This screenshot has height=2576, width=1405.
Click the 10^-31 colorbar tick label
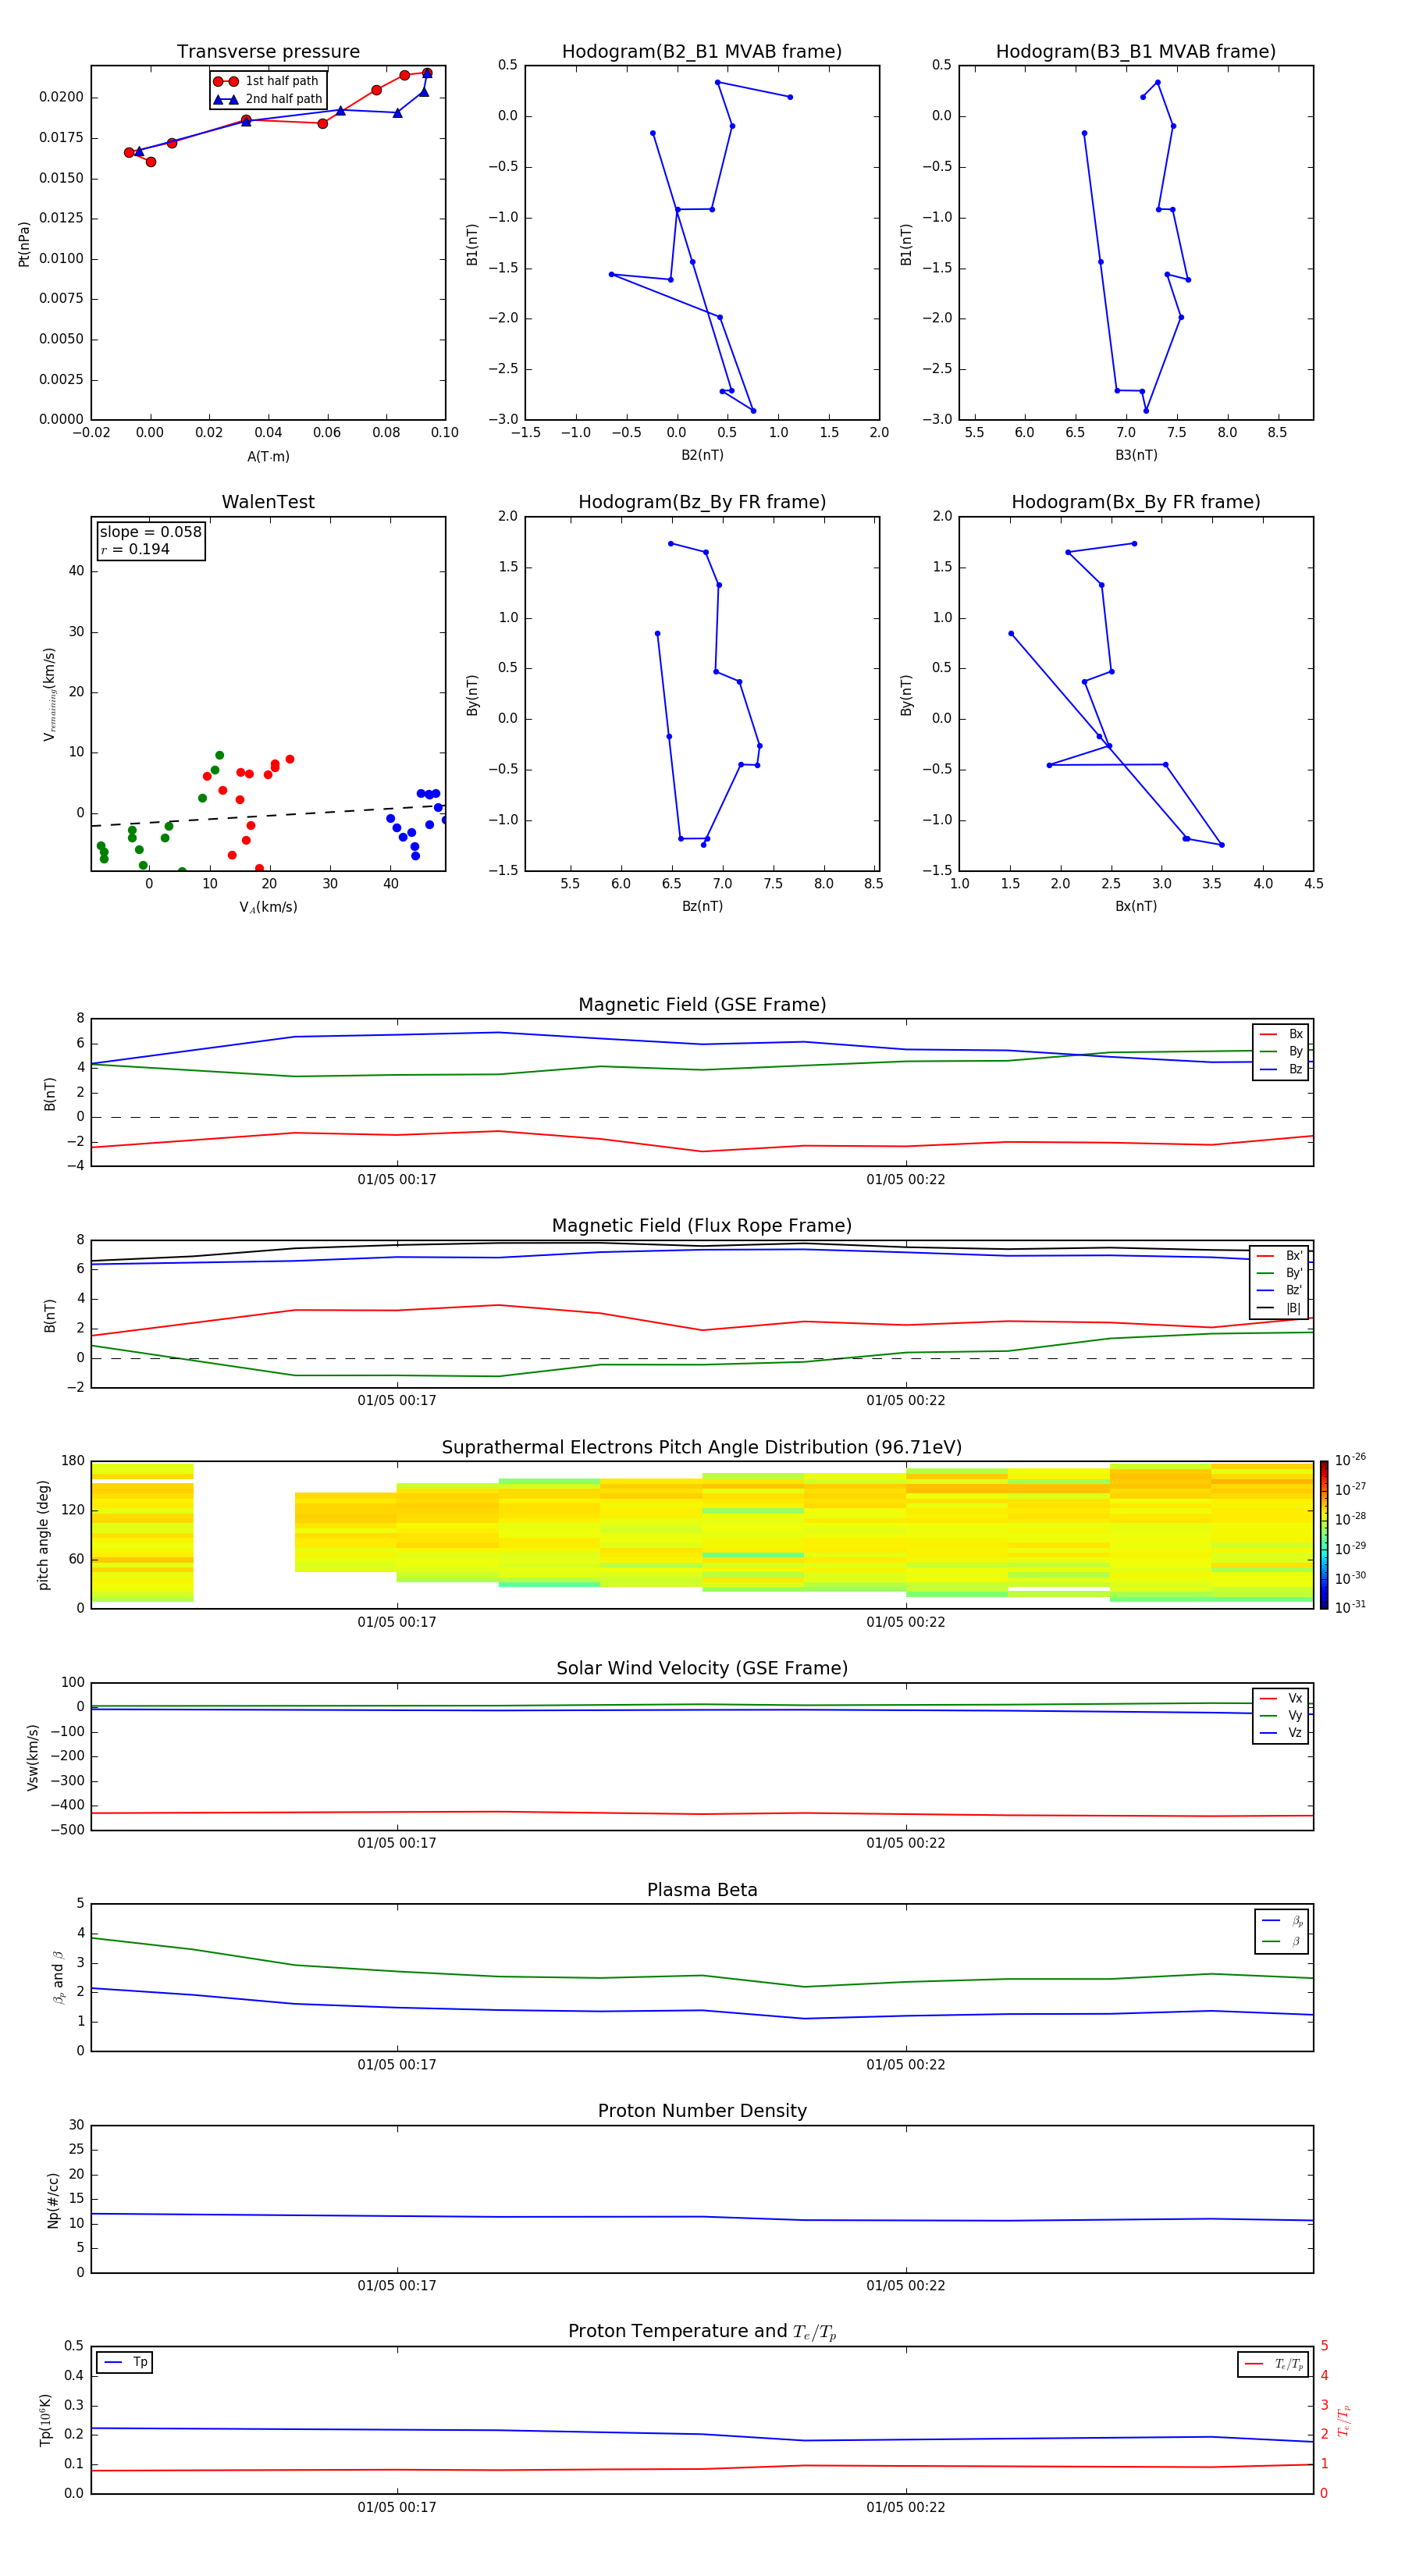point(1350,1607)
